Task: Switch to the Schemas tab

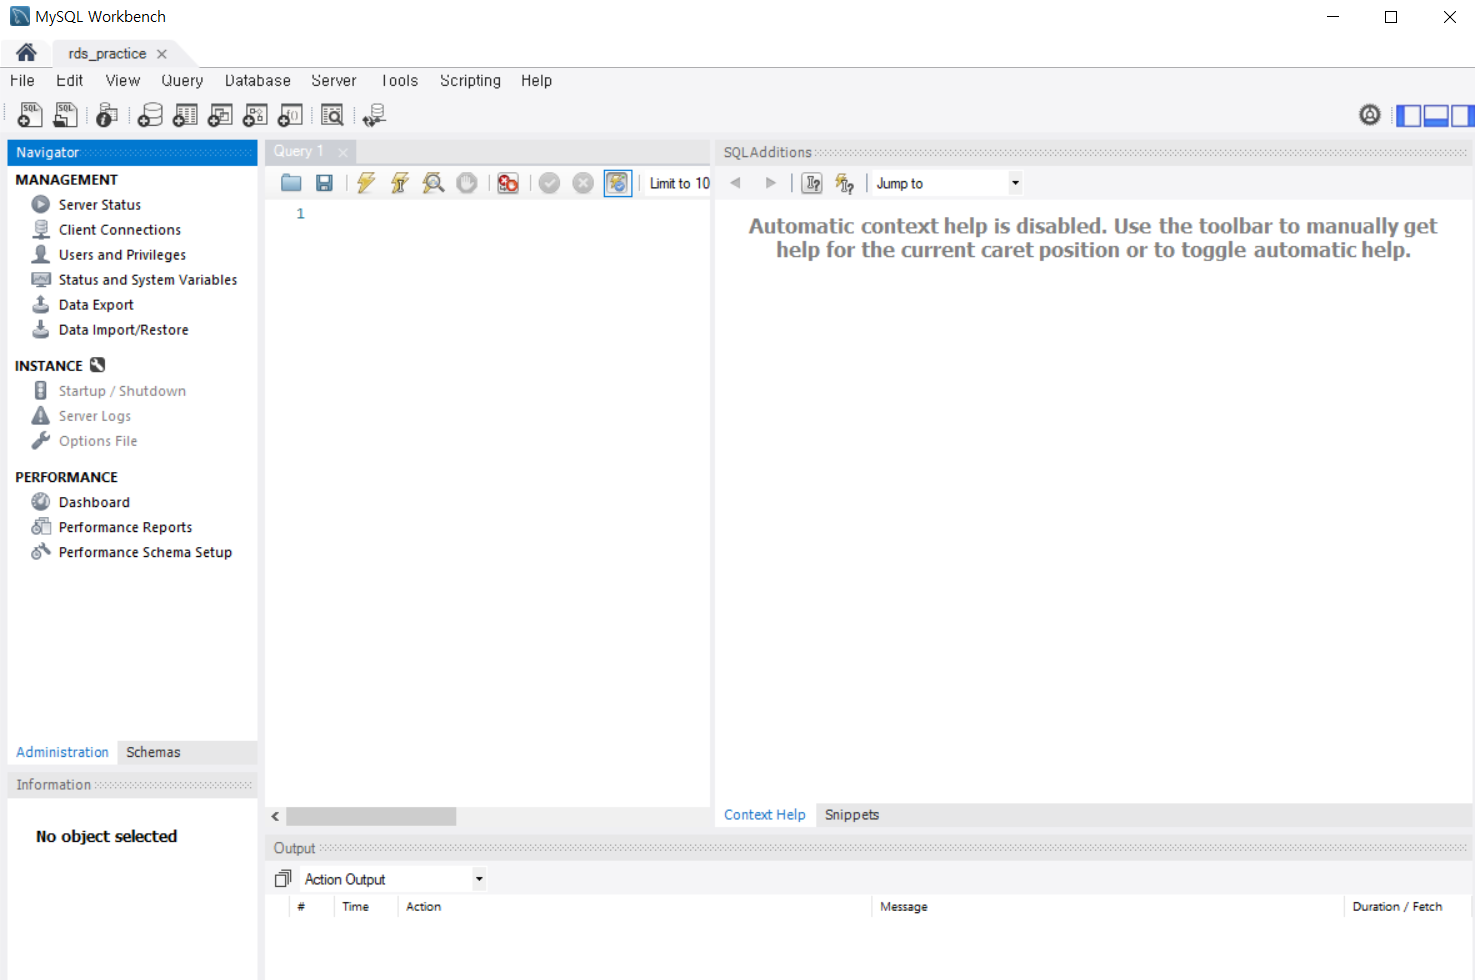Action: pyautogui.click(x=153, y=752)
